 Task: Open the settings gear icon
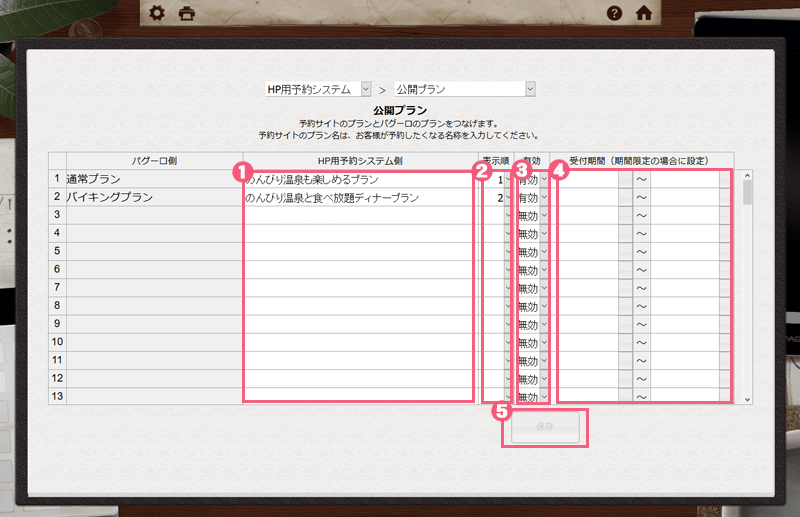pos(157,13)
